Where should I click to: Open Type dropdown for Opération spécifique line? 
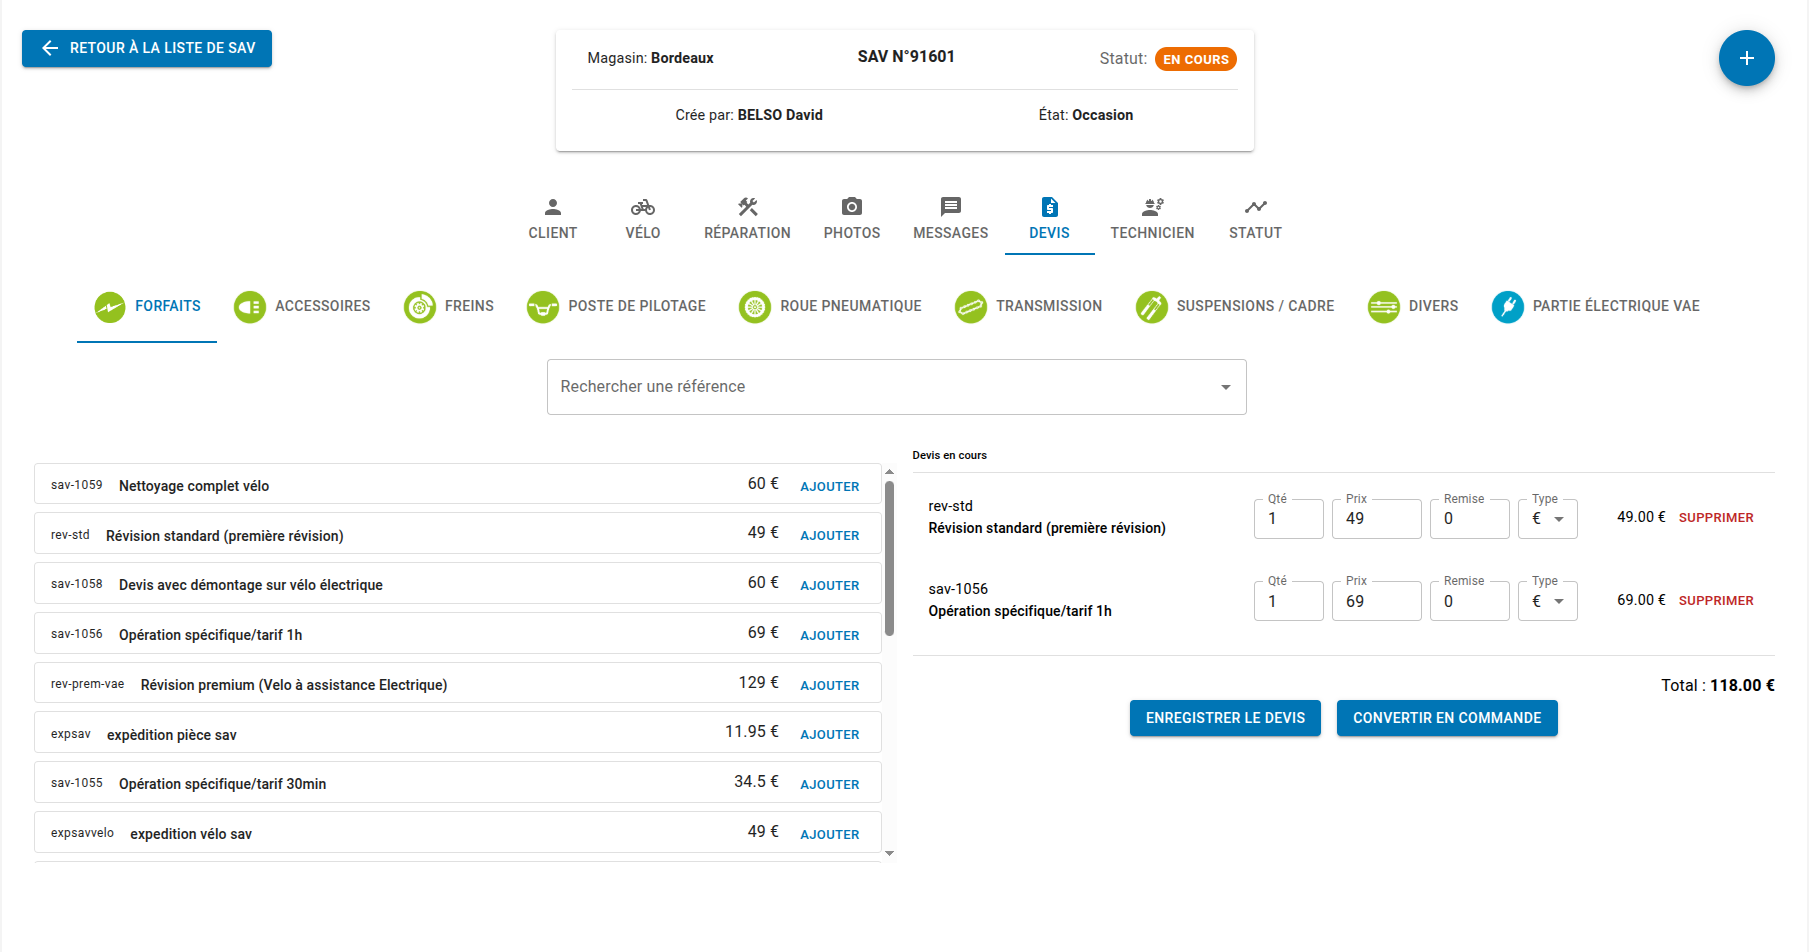pos(1548,602)
